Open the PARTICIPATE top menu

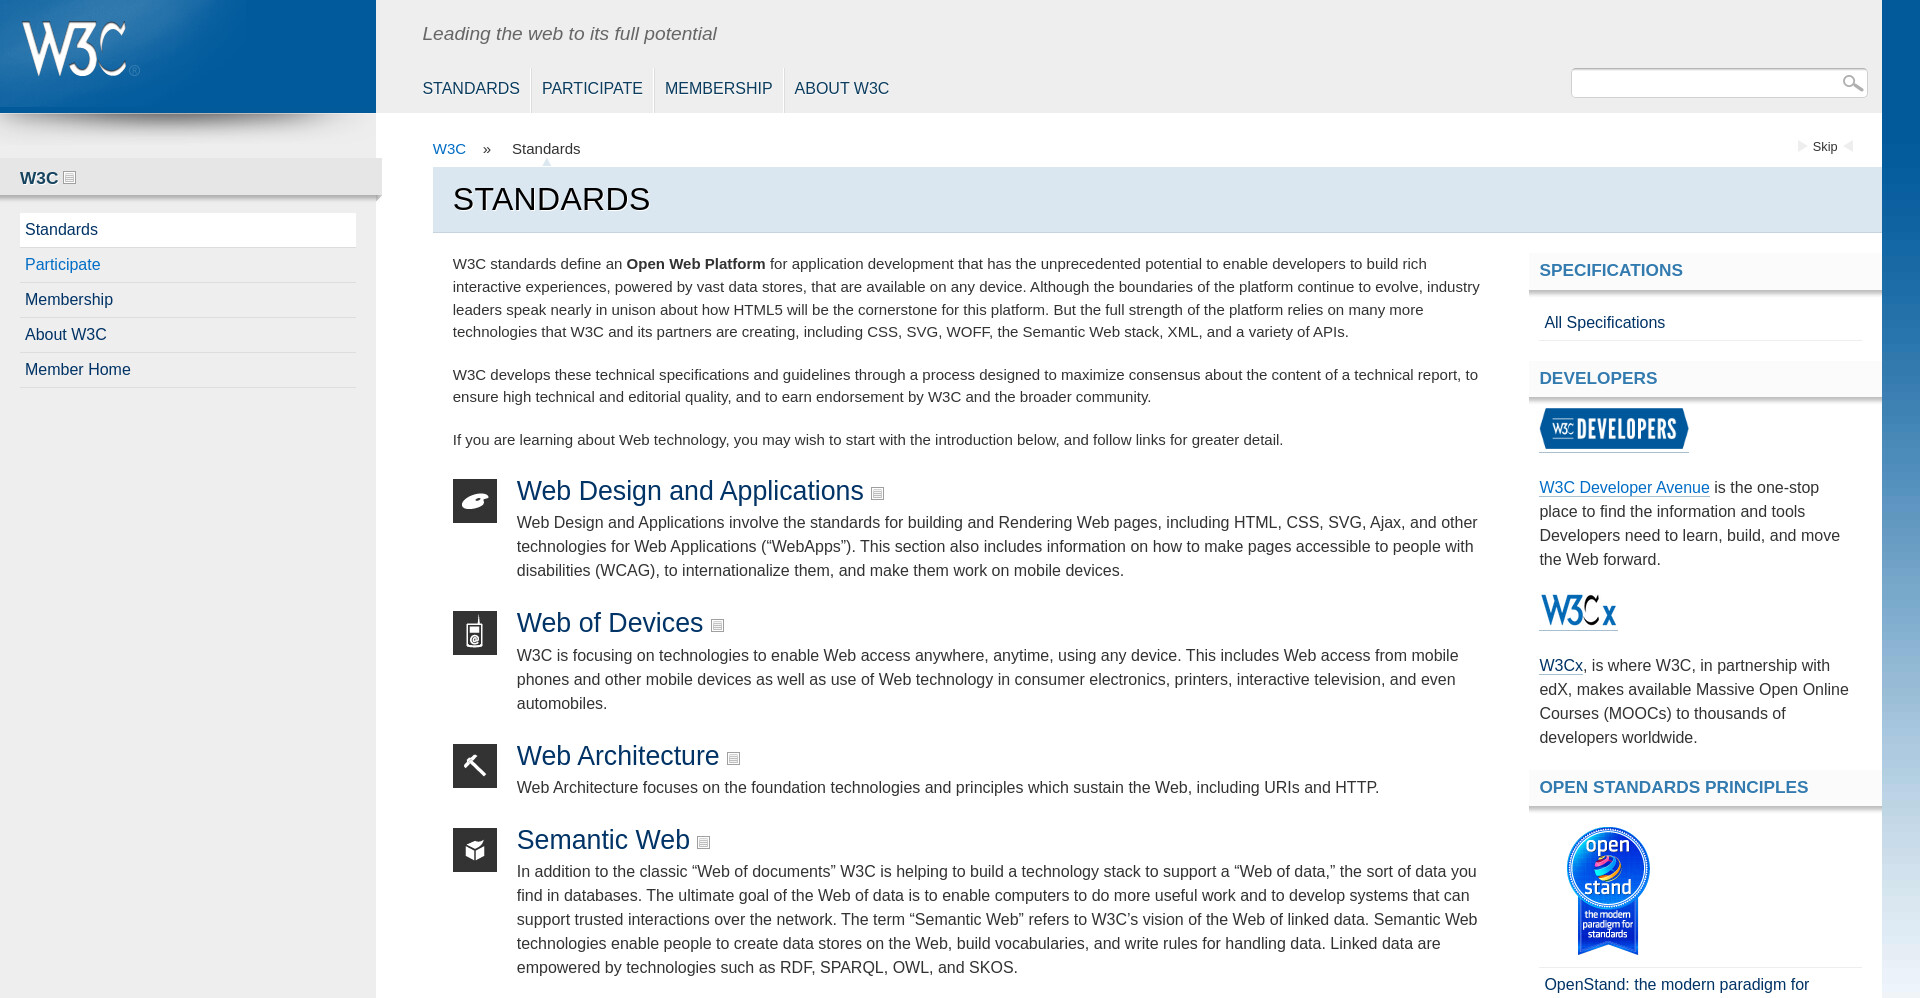(x=592, y=89)
